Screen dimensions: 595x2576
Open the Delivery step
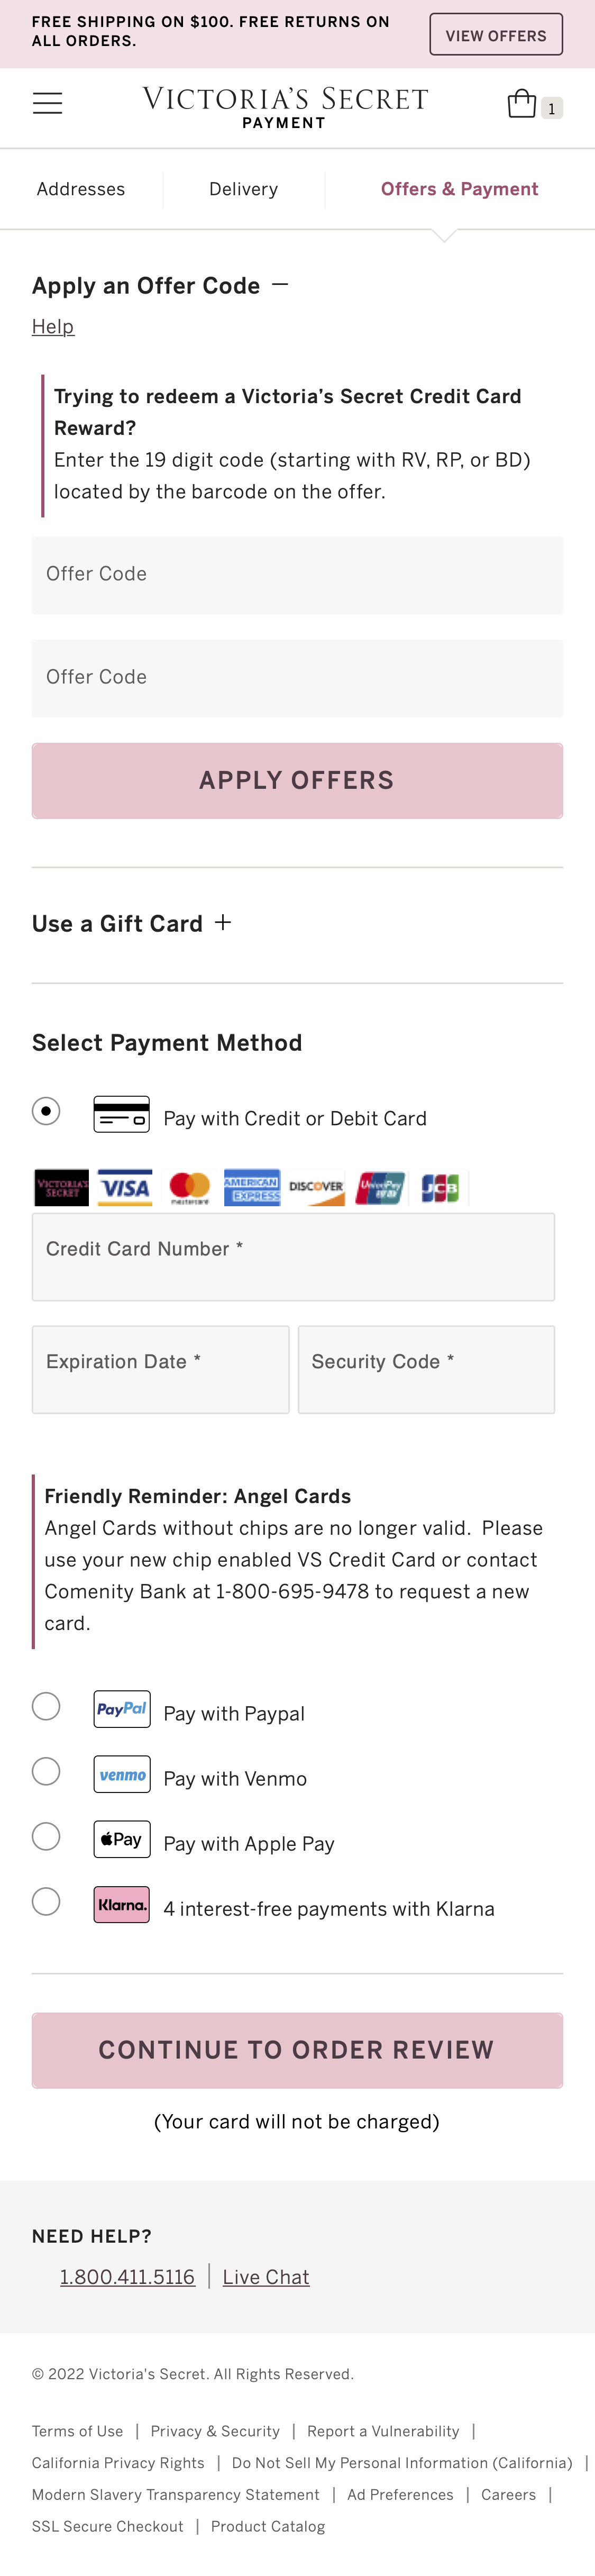click(243, 188)
